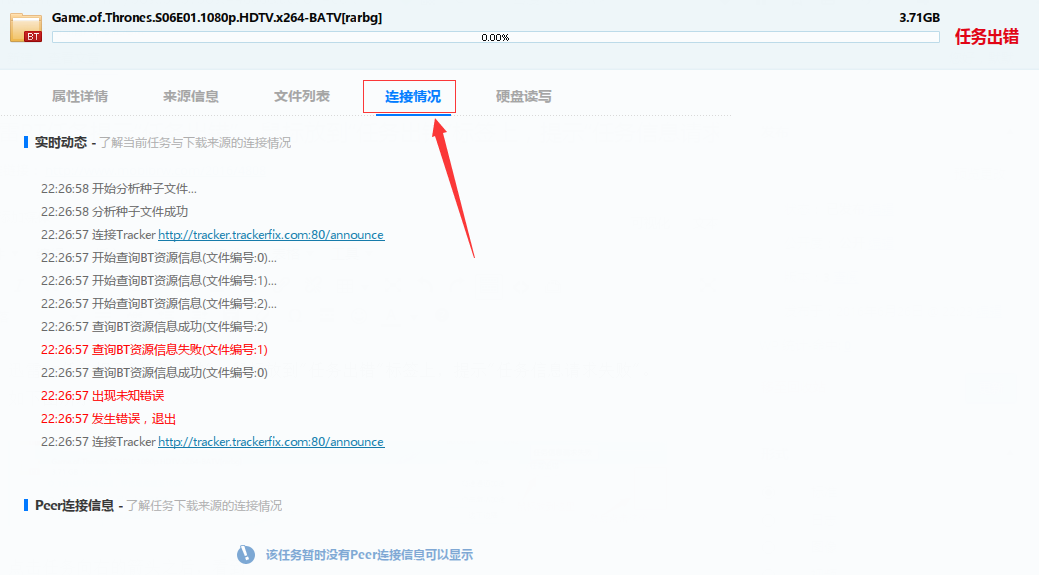Click the 实时动态 section heading
Image resolution: width=1039 pixels, height=575 pixels.
(x=61, y=143)
